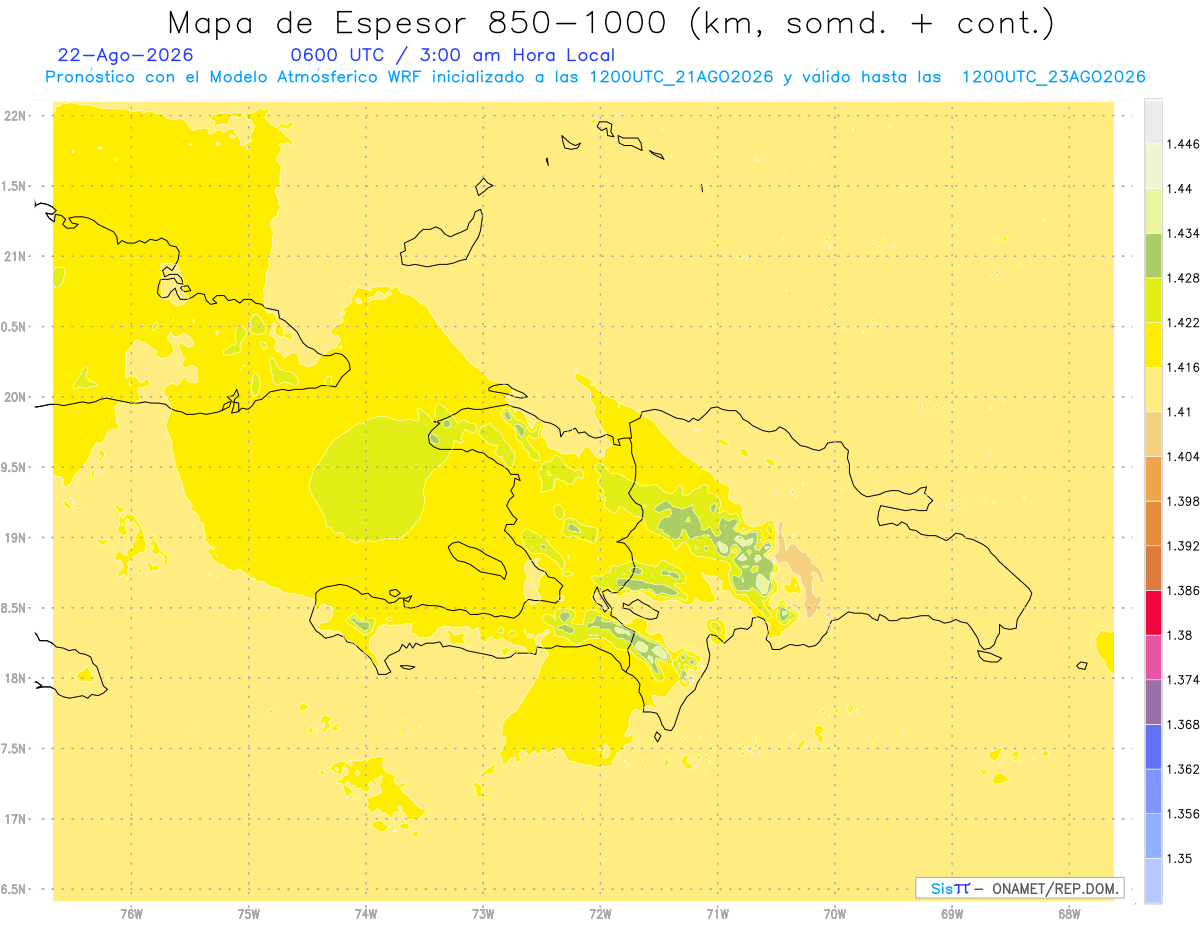Click the legend value 1.416
Viewport: 1200px width, 927px height.
1184,367
